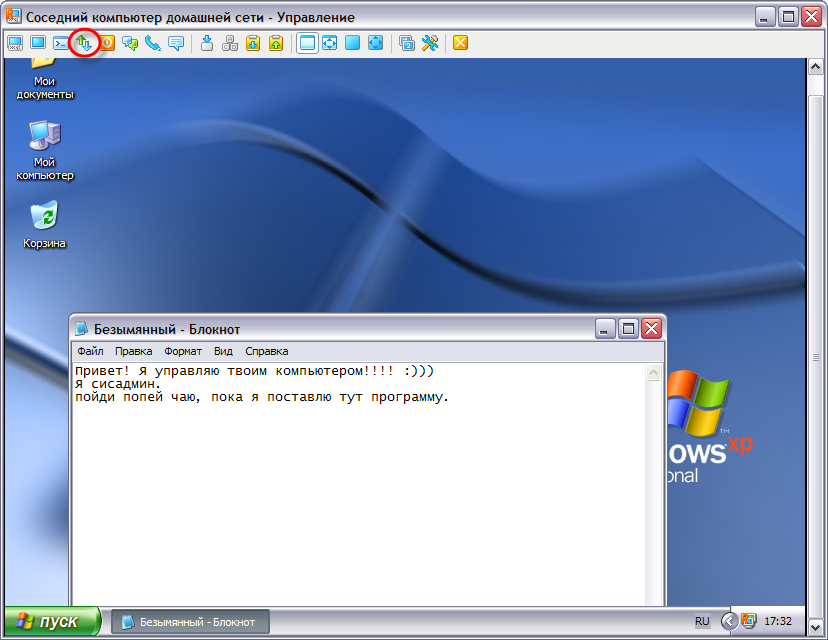Open the terminal console toolbar icon
This screenshot has width=828, height=640.
pyautogui.click(x=61, y=43)
